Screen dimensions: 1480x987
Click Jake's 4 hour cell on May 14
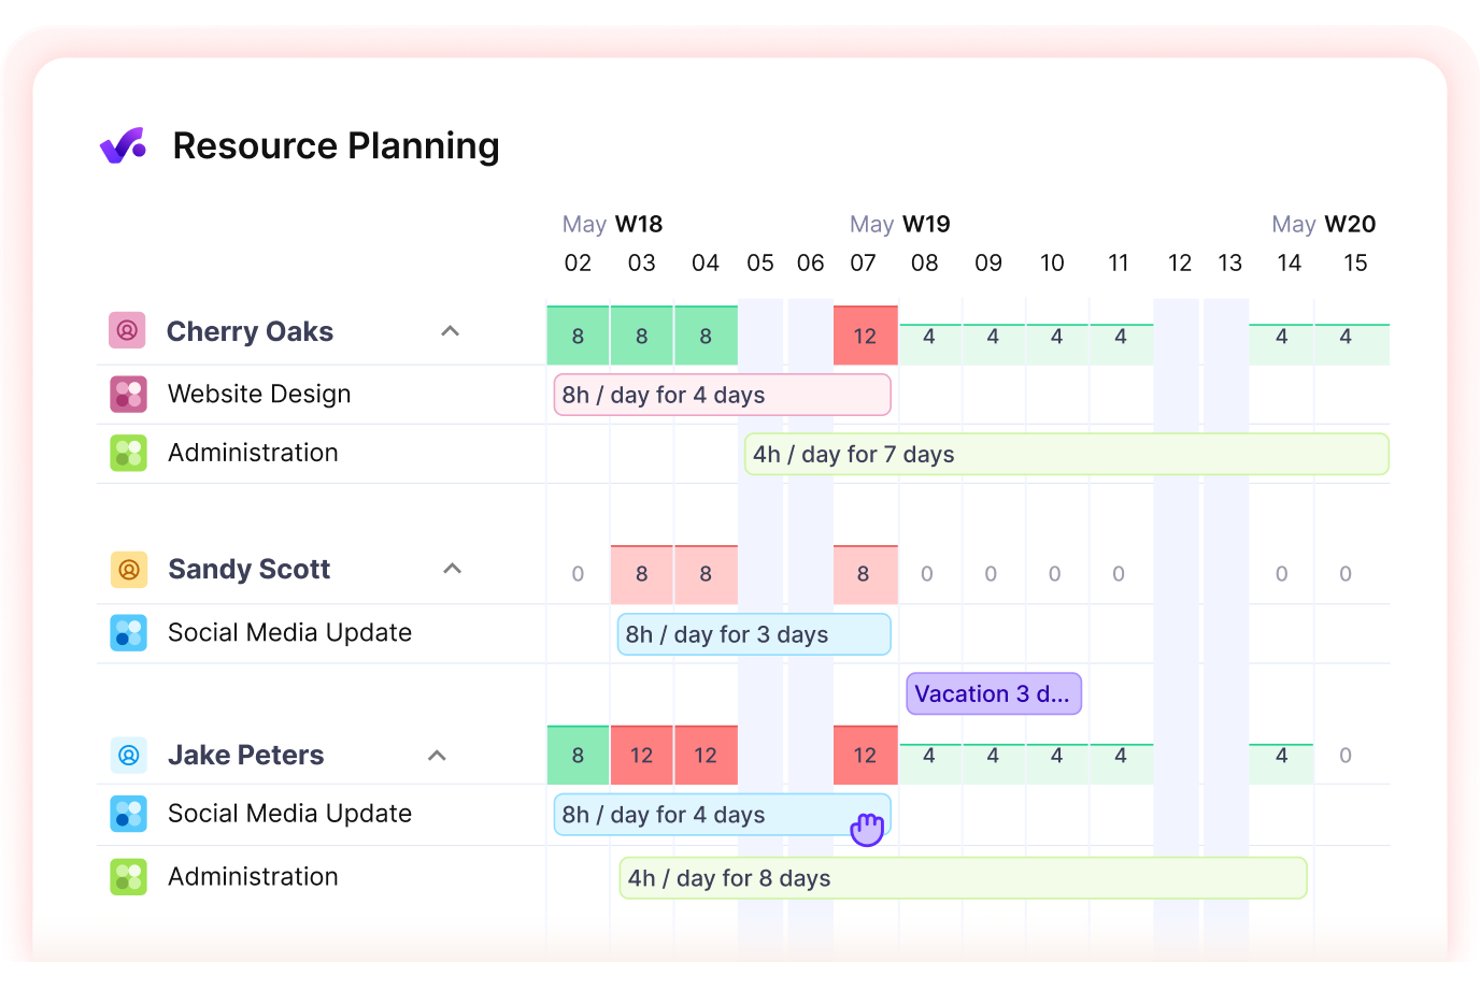point(1281,763)
